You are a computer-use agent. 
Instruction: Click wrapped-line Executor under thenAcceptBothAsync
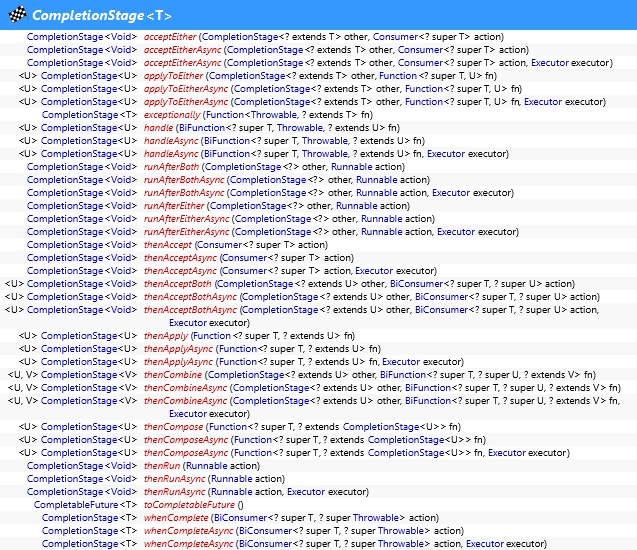coord(188,323)
